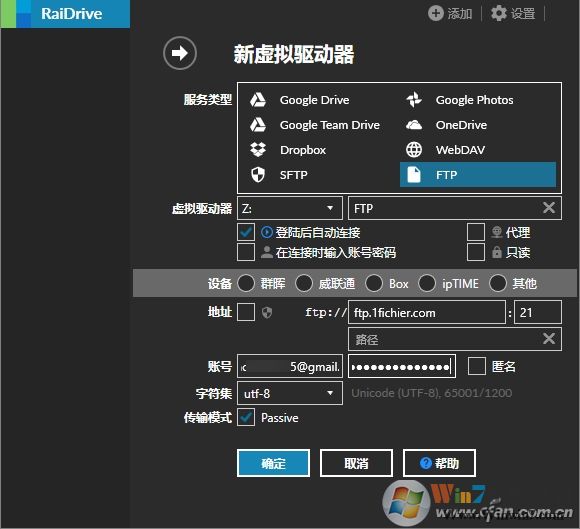Image resolution: width=580 pixels, height=529 pixels.
Task: Select the Dropbox icon
Action: point(258,150)
